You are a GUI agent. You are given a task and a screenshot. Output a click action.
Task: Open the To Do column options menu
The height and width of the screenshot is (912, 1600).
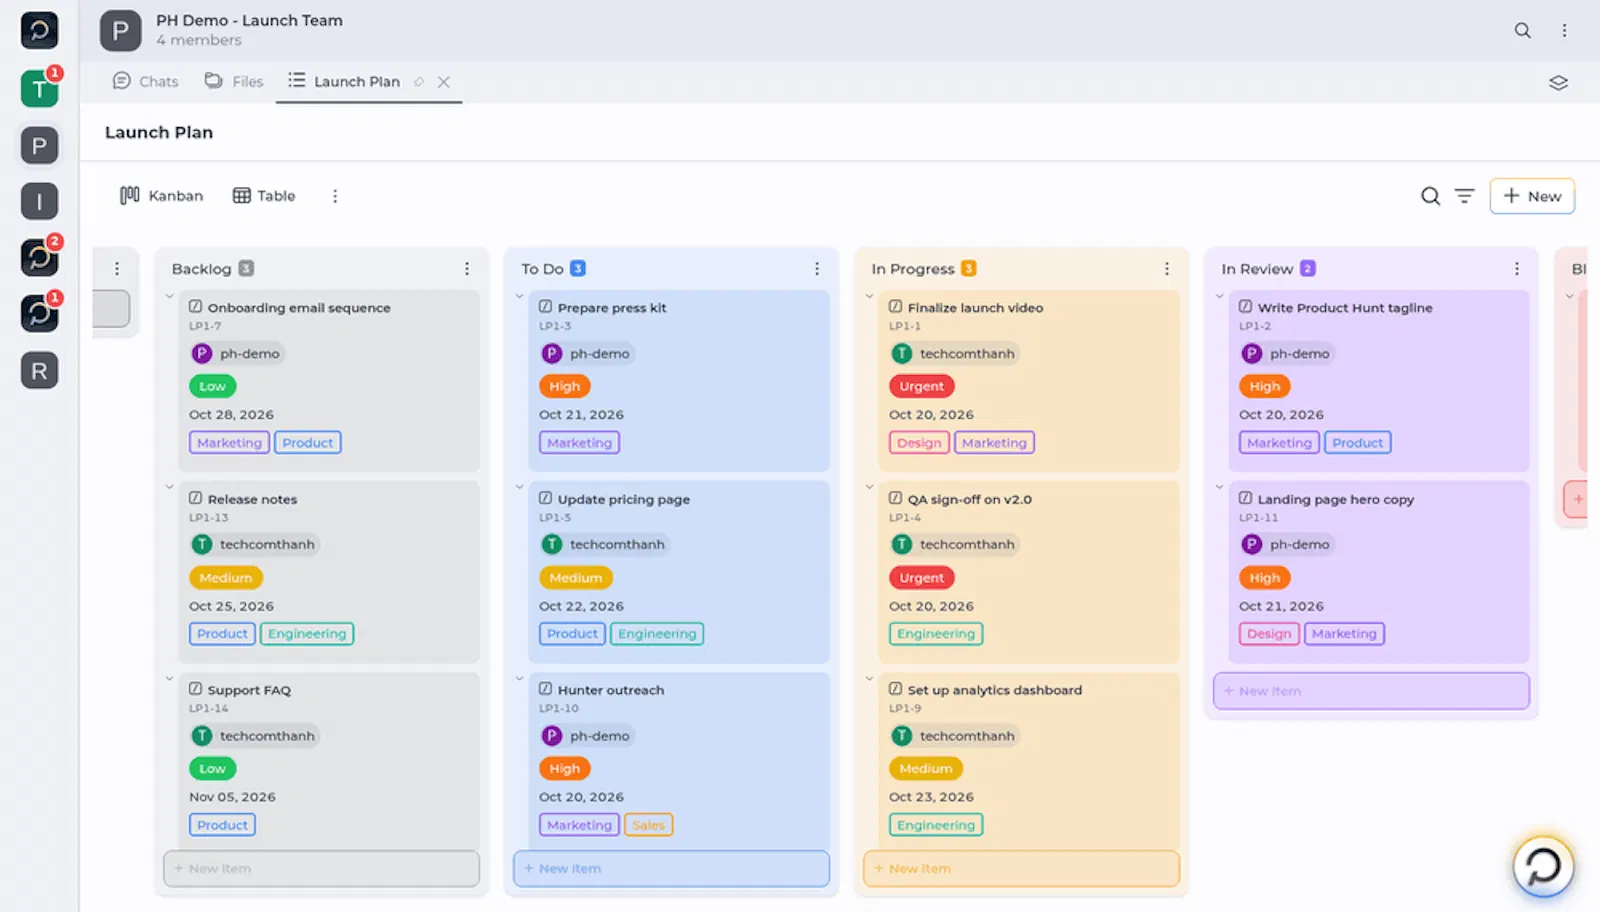tap(816, 269)
